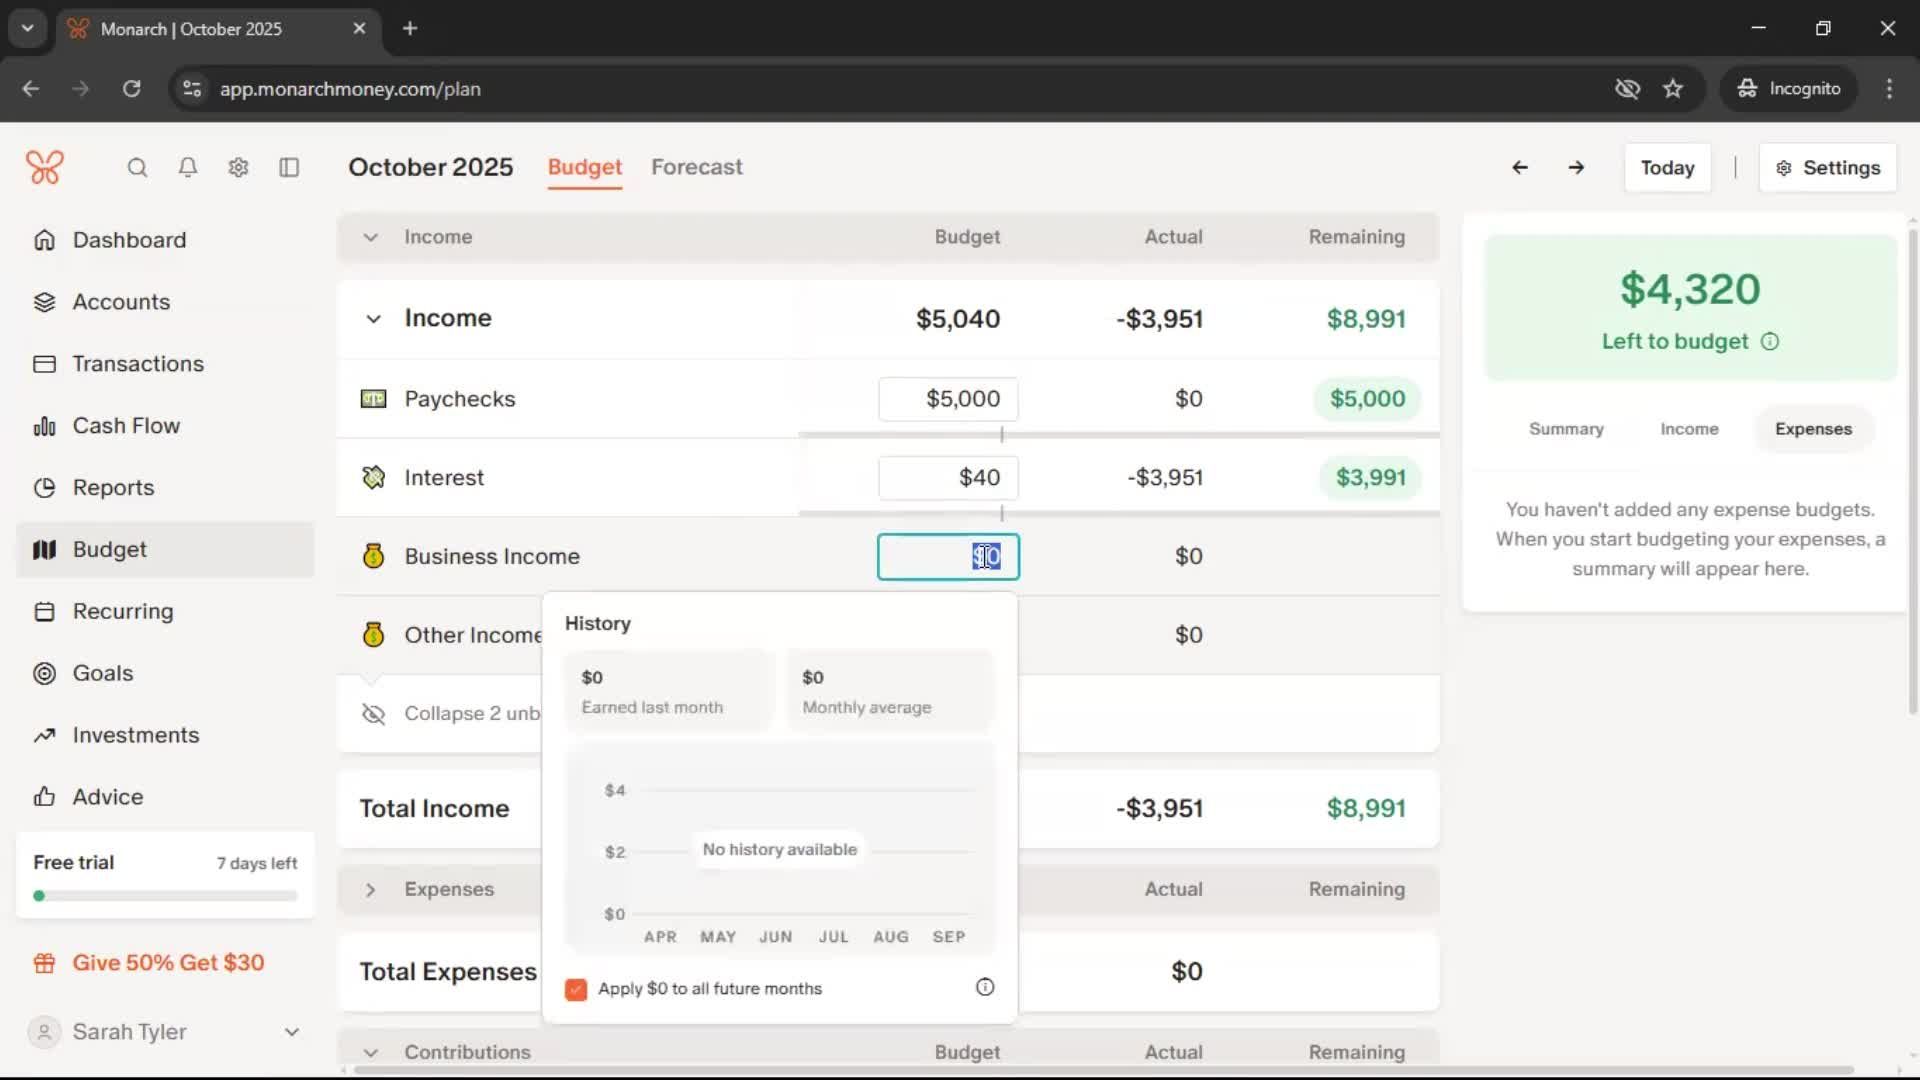Open the Sarah Tyler account dropdown
Viewport: 1920px width, 1080px height.
291,1032
